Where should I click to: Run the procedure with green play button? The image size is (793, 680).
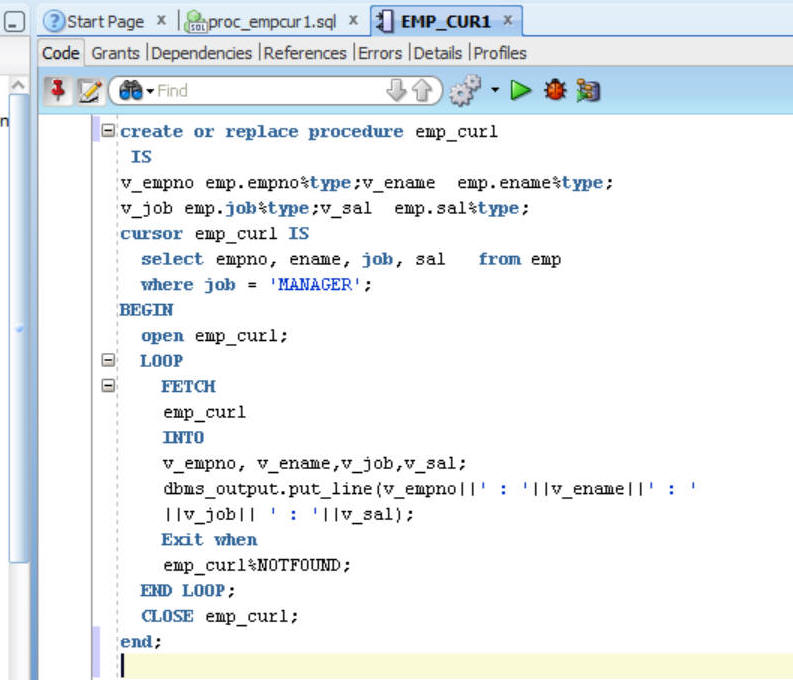coord(520,91)
